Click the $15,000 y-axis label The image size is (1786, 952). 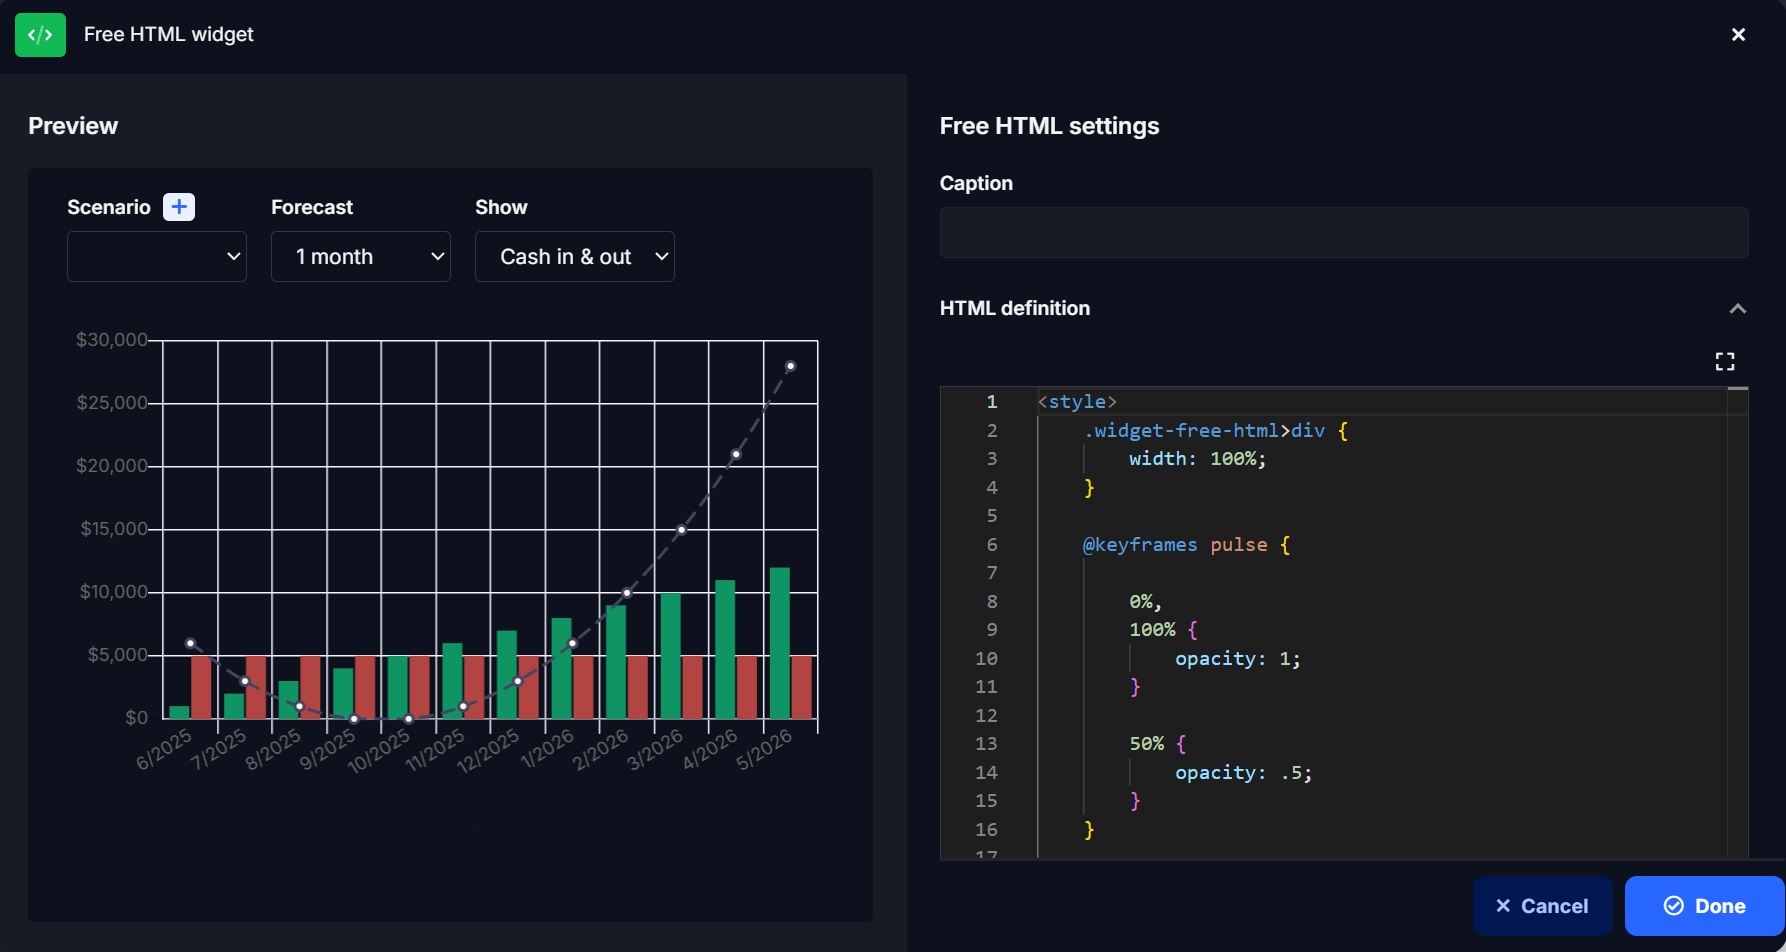(x=114, y=529)
